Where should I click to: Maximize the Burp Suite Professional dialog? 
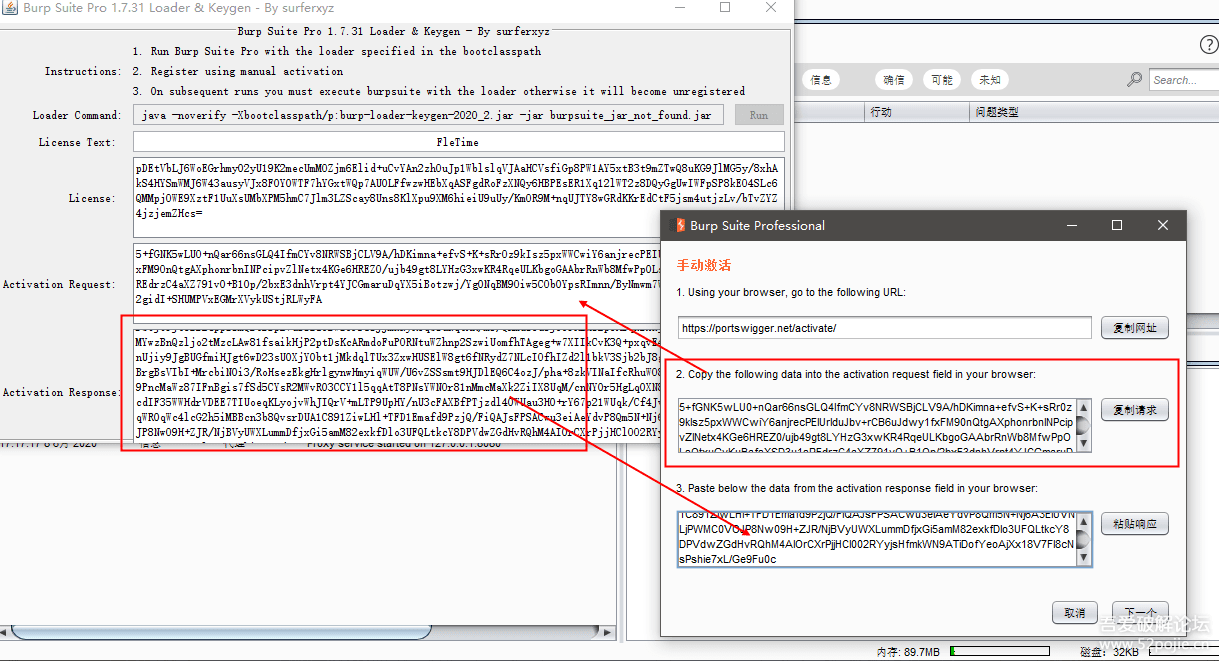click(x=1117, y=225)
